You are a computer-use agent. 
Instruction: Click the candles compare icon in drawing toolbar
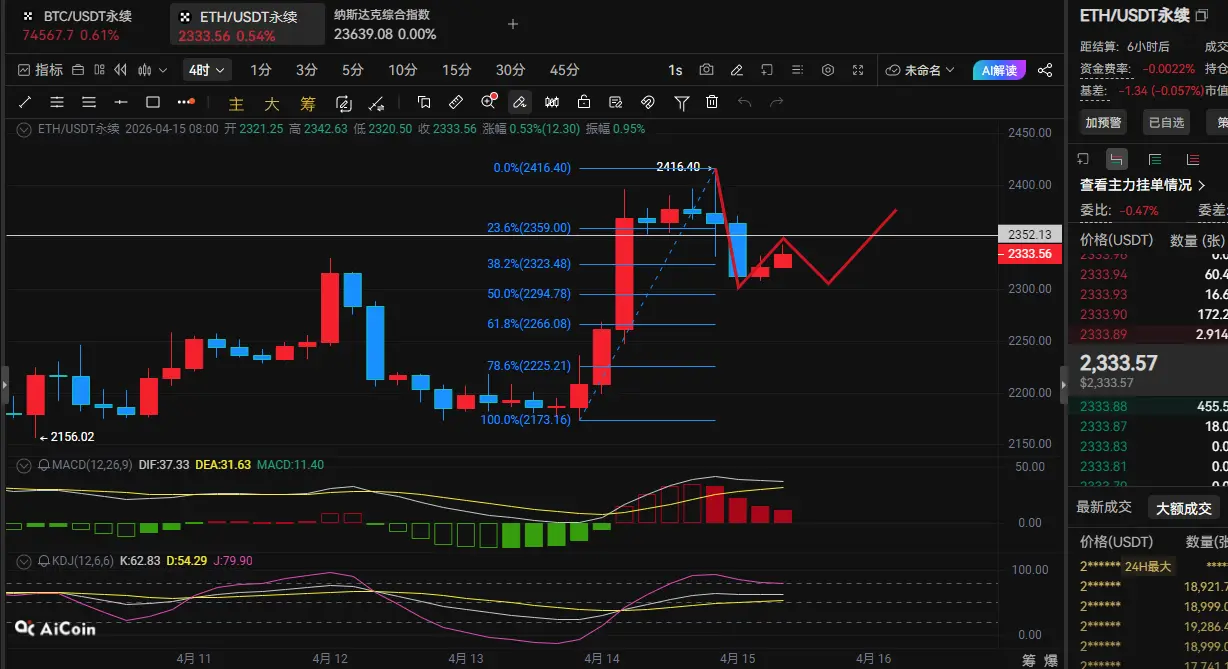click(552, 102)
